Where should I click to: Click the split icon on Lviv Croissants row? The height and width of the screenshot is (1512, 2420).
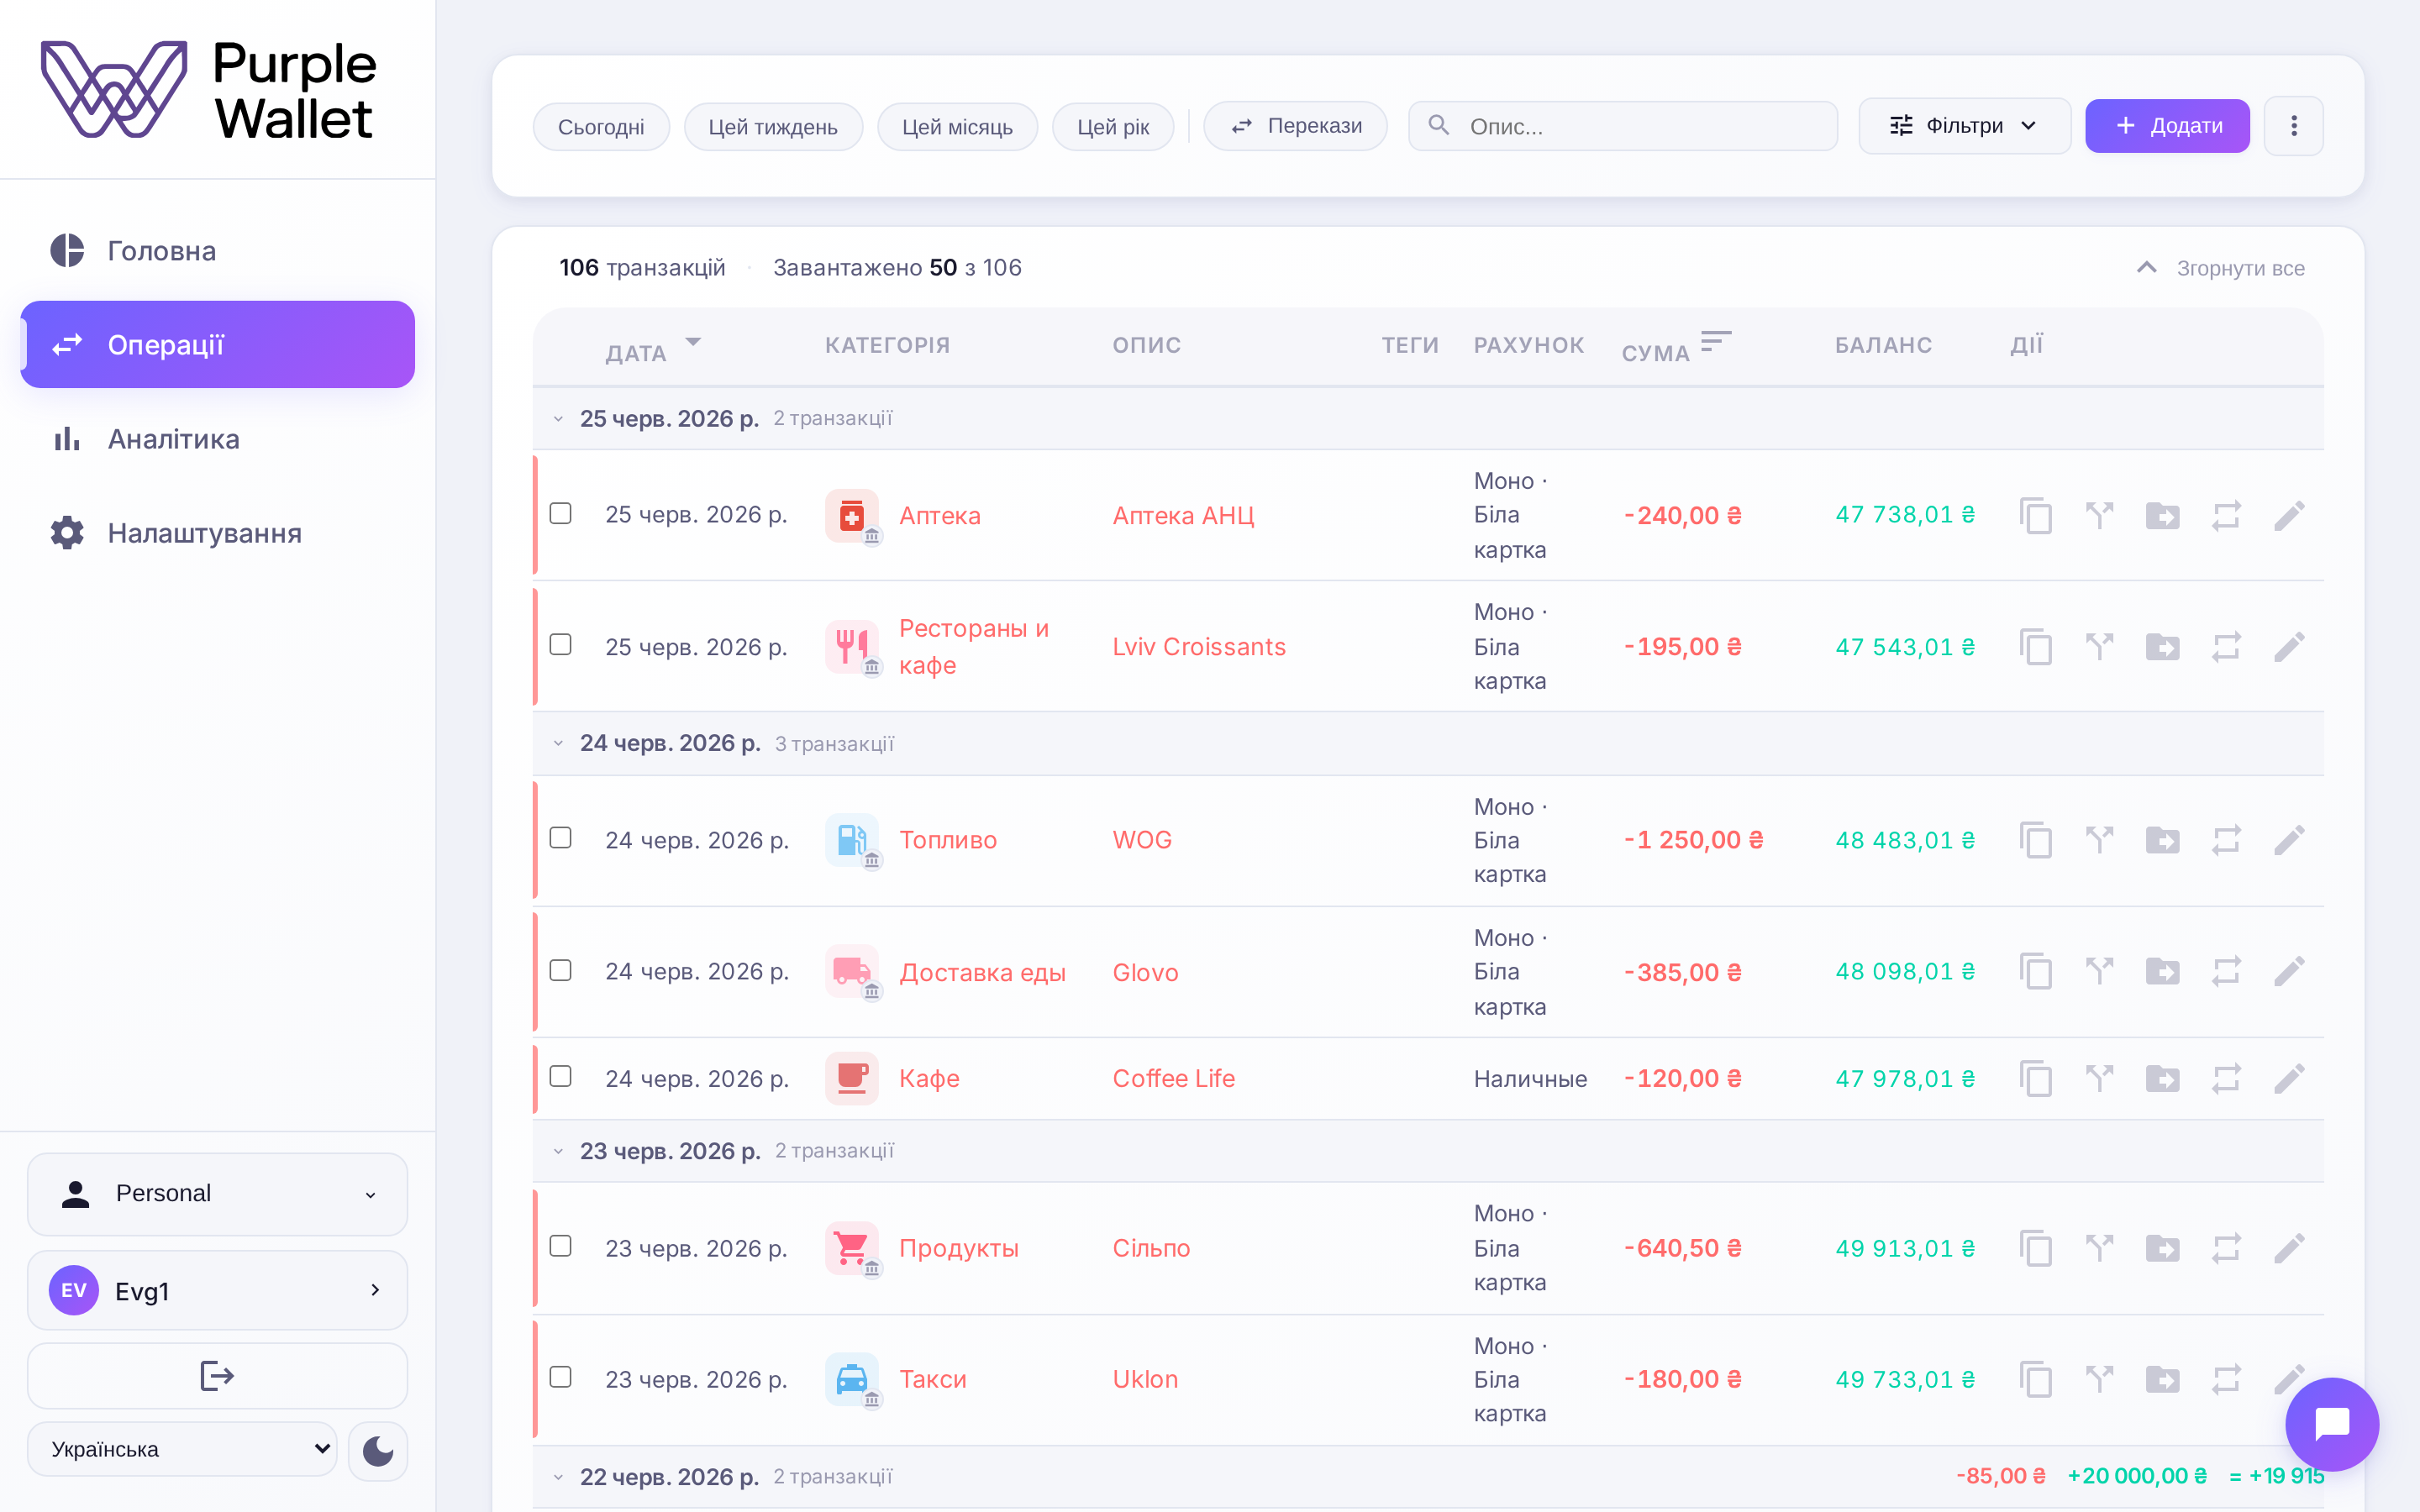(x=2099, y=647)
